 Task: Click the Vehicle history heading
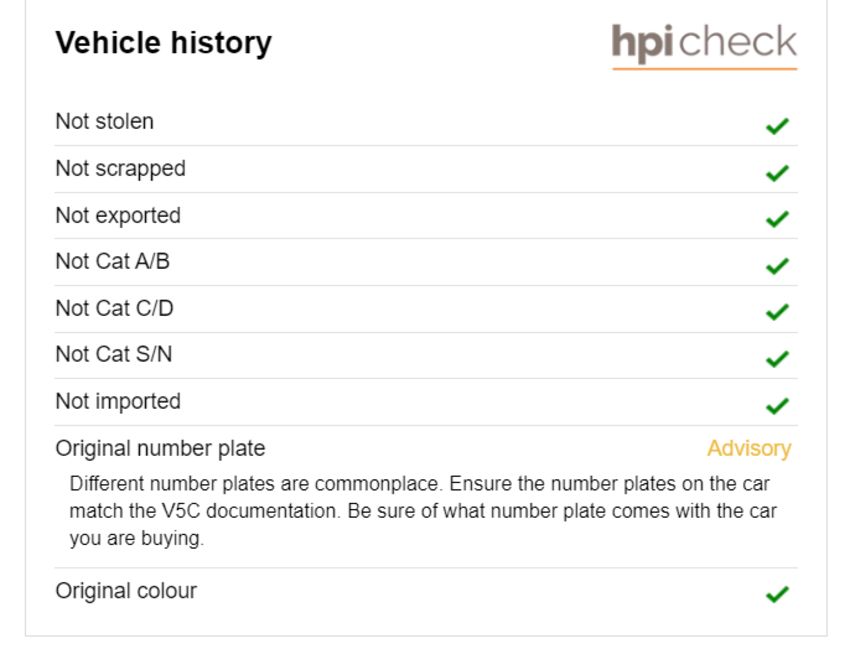coord(164,43)
